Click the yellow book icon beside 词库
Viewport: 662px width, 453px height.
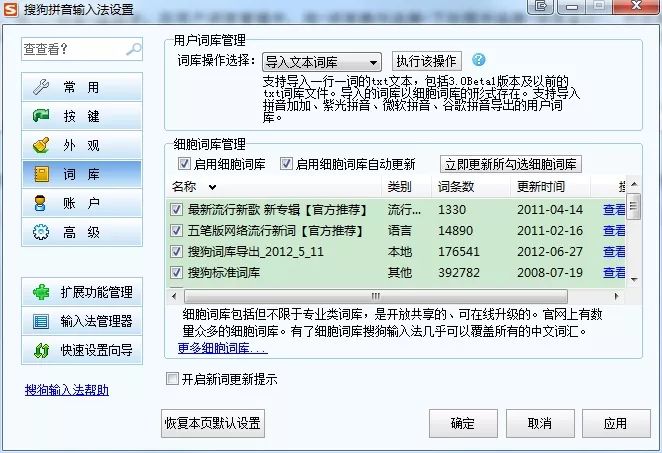(41, 174)
